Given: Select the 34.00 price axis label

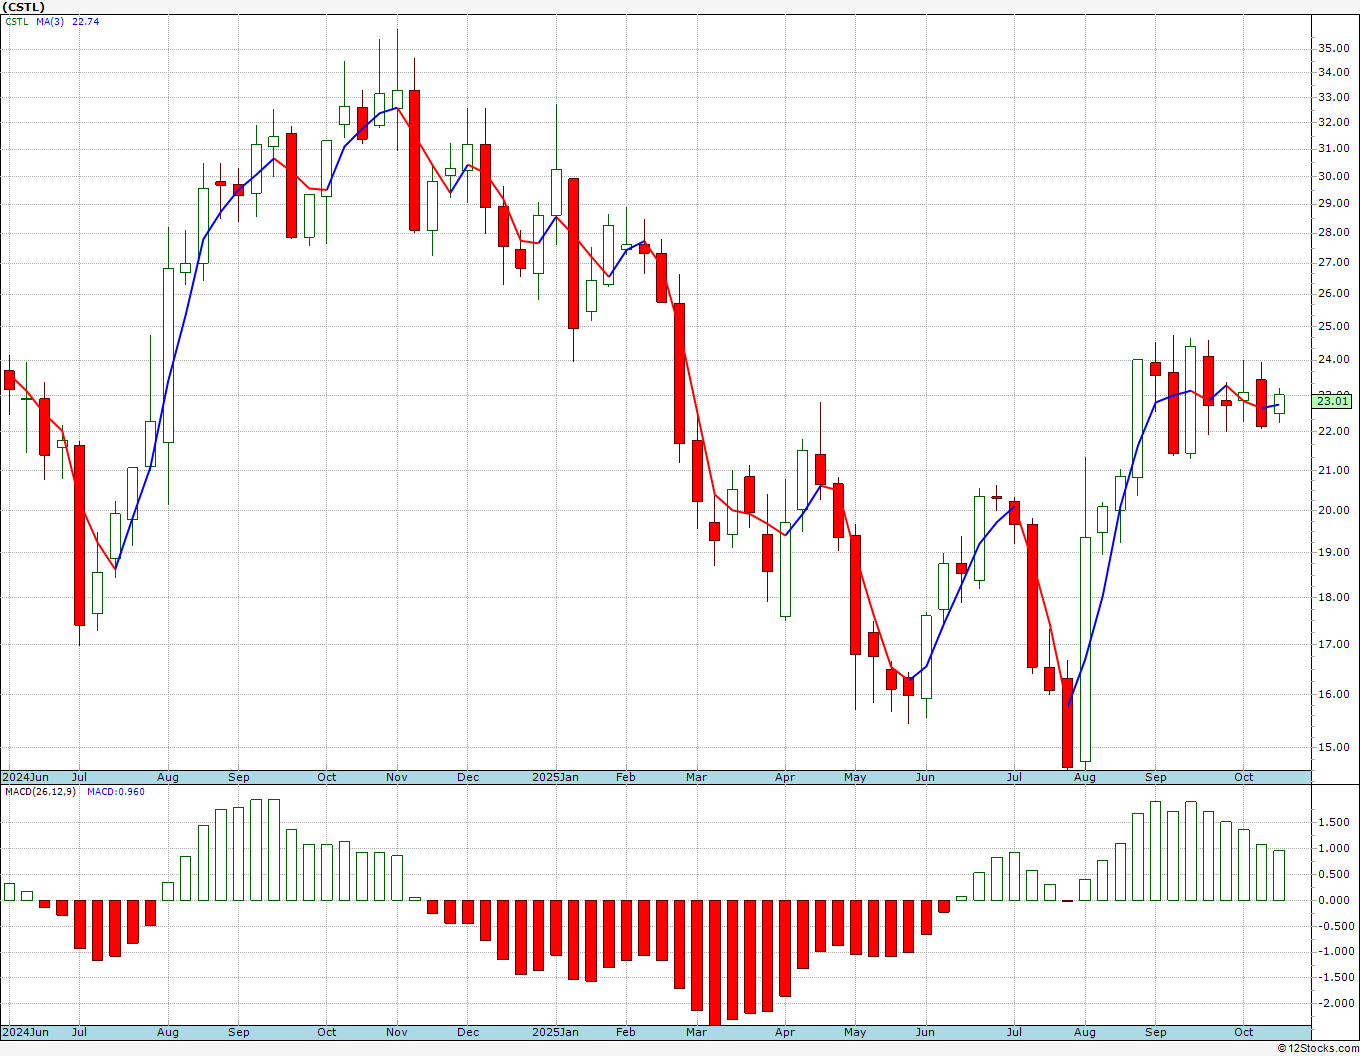Looking at the screenshot, I should pyautogui.click(x=1332, y=72).
